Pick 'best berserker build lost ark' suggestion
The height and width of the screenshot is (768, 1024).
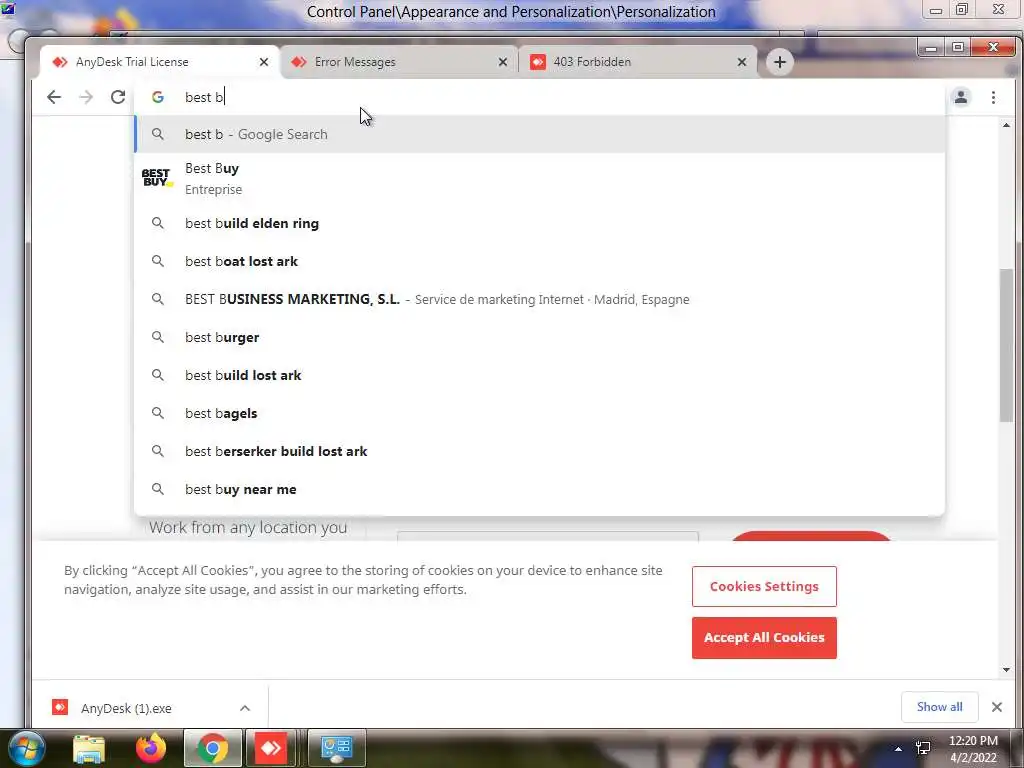pyautogui.click(x=539, y=451)
